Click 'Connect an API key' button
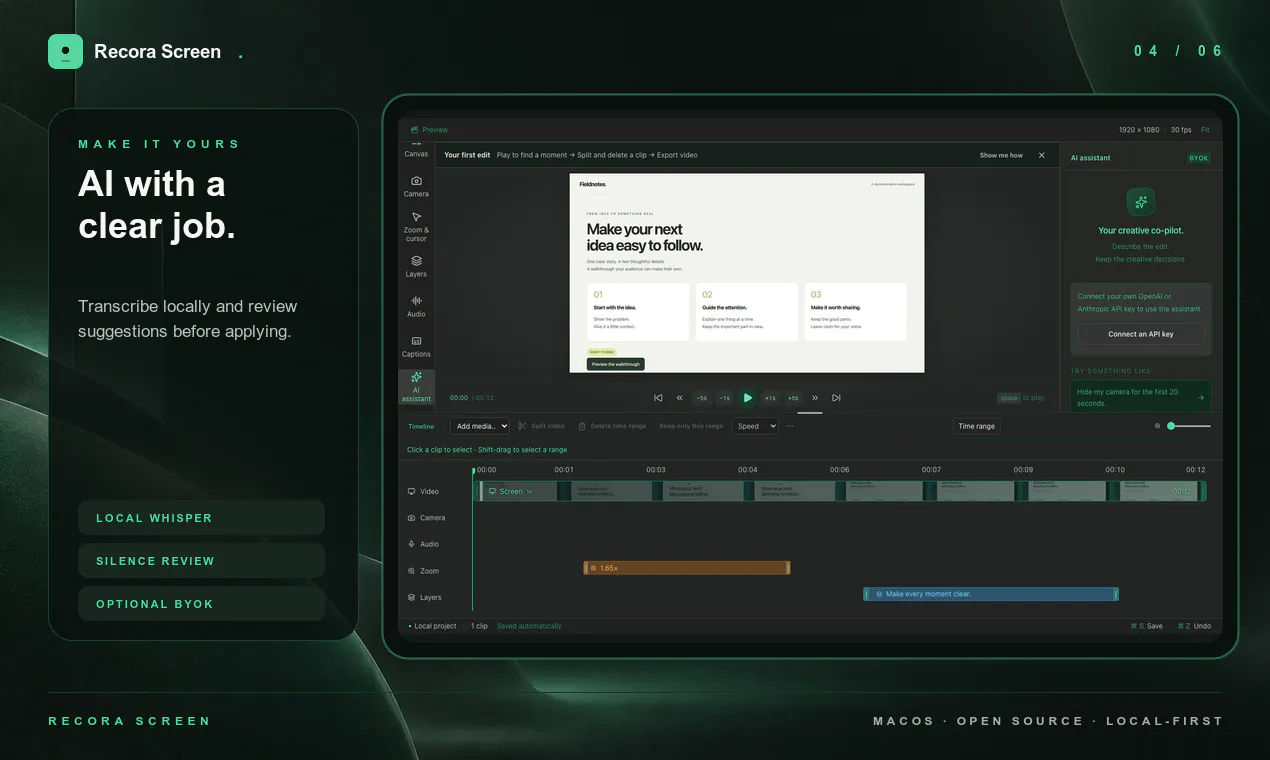1270x760 pixels. coord(1141,334)
